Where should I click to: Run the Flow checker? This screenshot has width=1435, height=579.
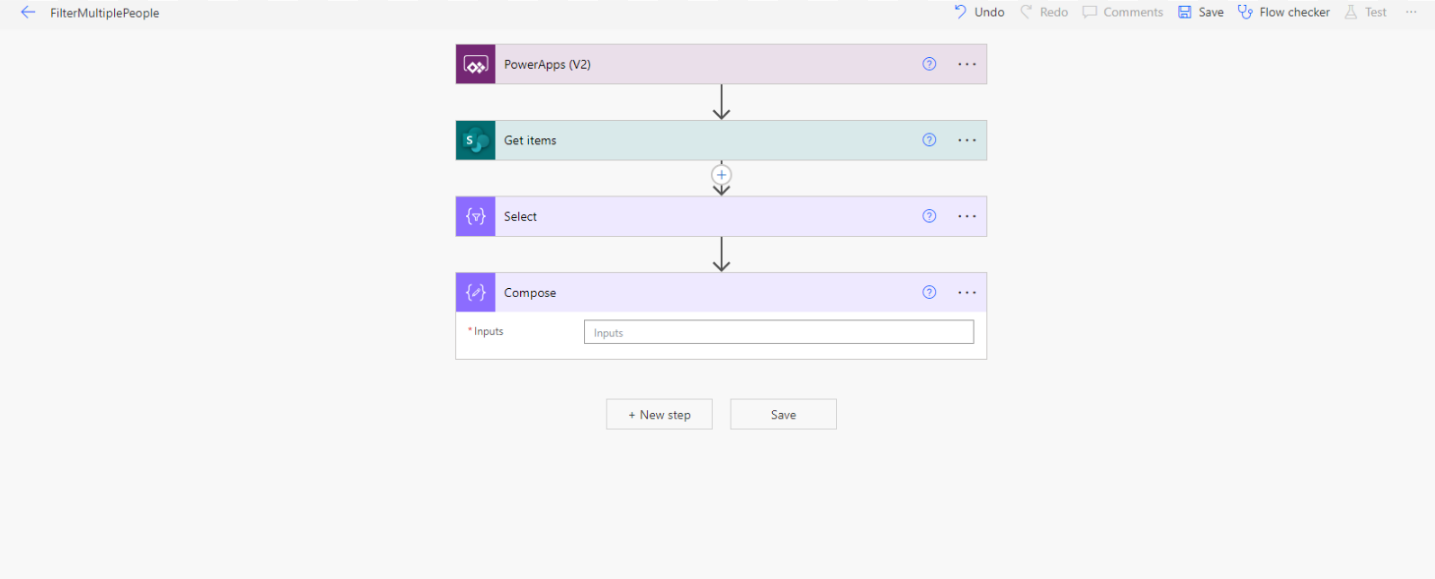[1284, 13]
